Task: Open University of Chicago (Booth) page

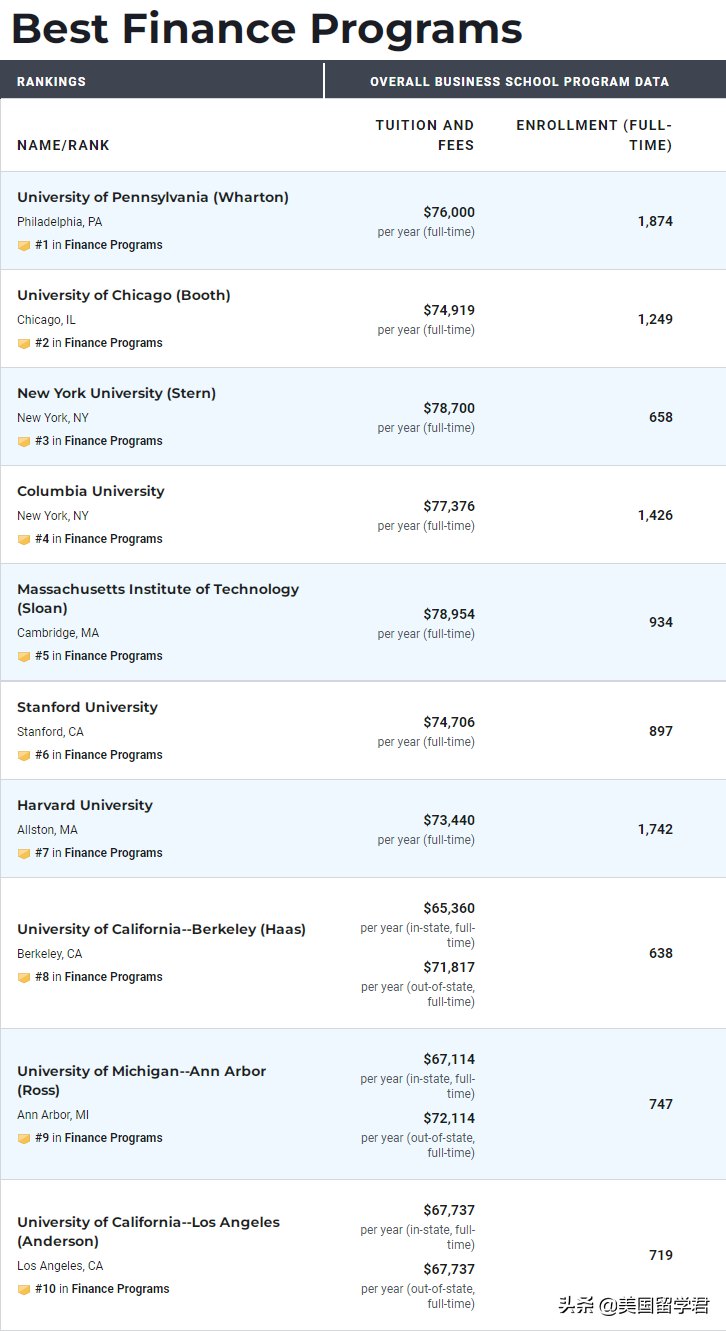Action: coord(124,295)
